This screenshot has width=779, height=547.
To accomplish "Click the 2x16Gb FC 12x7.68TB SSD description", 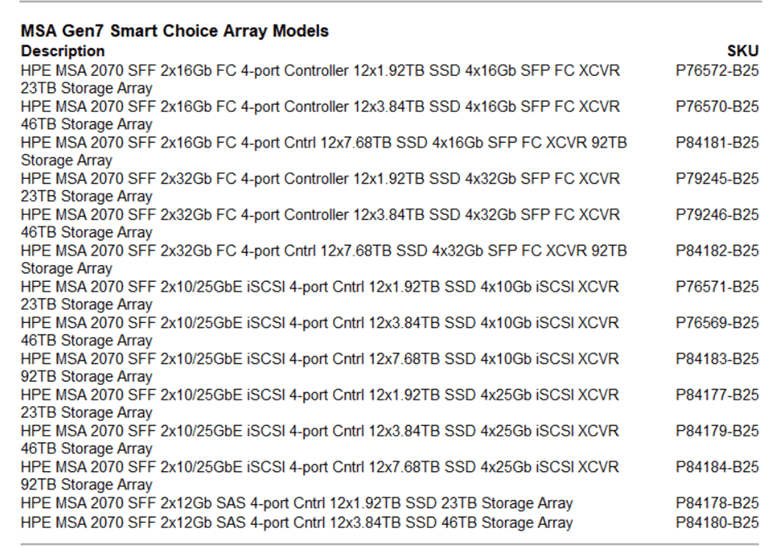I will [x=324, y=152].
